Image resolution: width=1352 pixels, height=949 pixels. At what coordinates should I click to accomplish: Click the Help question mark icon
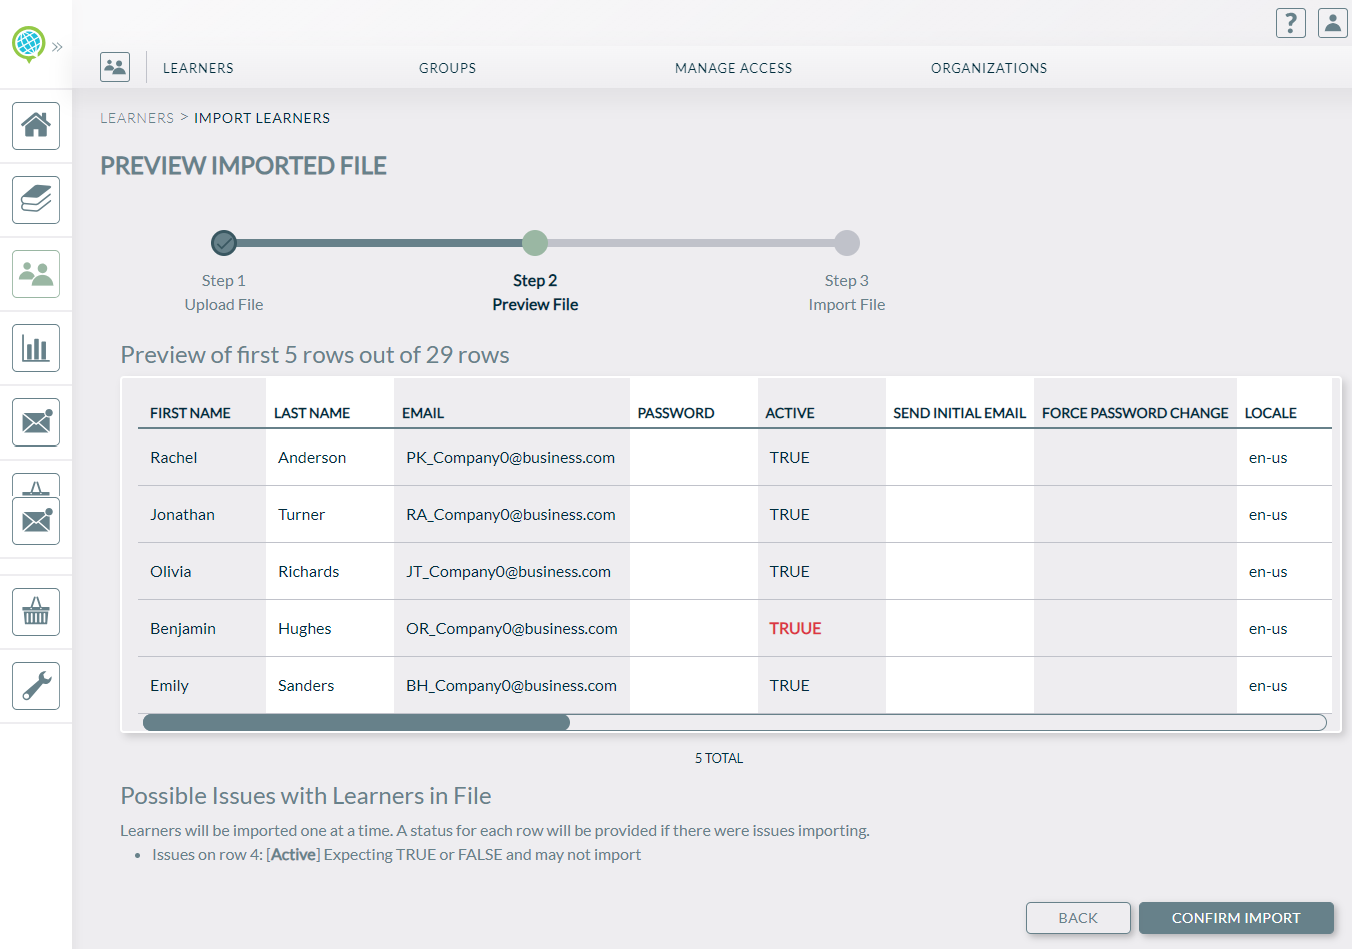1290,22
